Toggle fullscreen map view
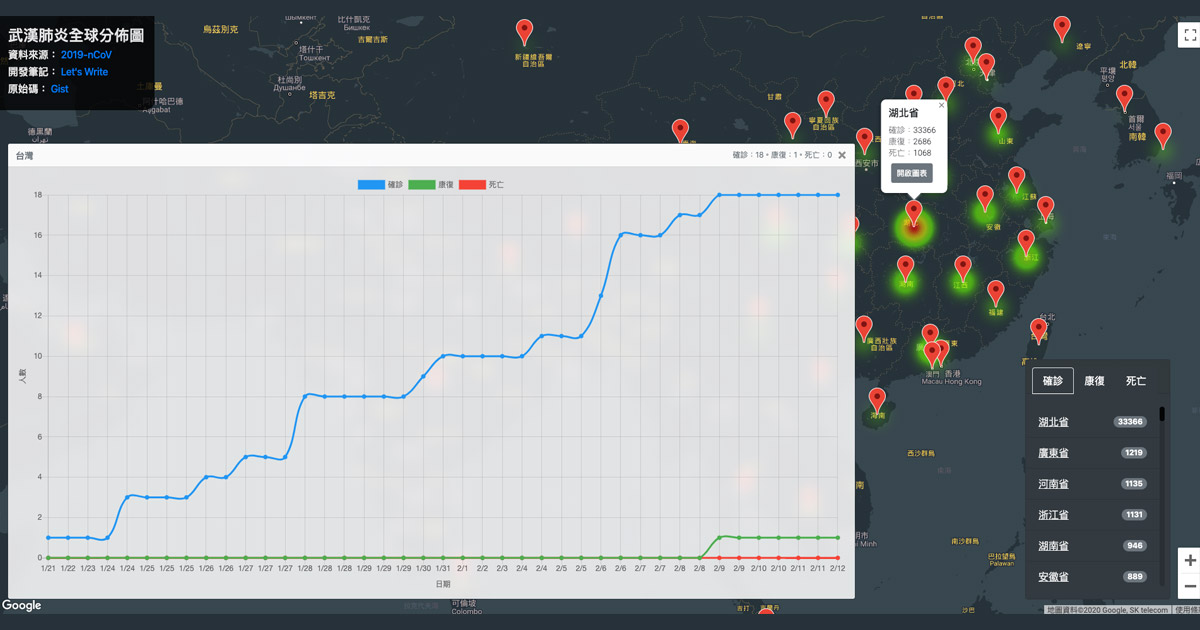The image size is (1200, 630). point(1189,35)
